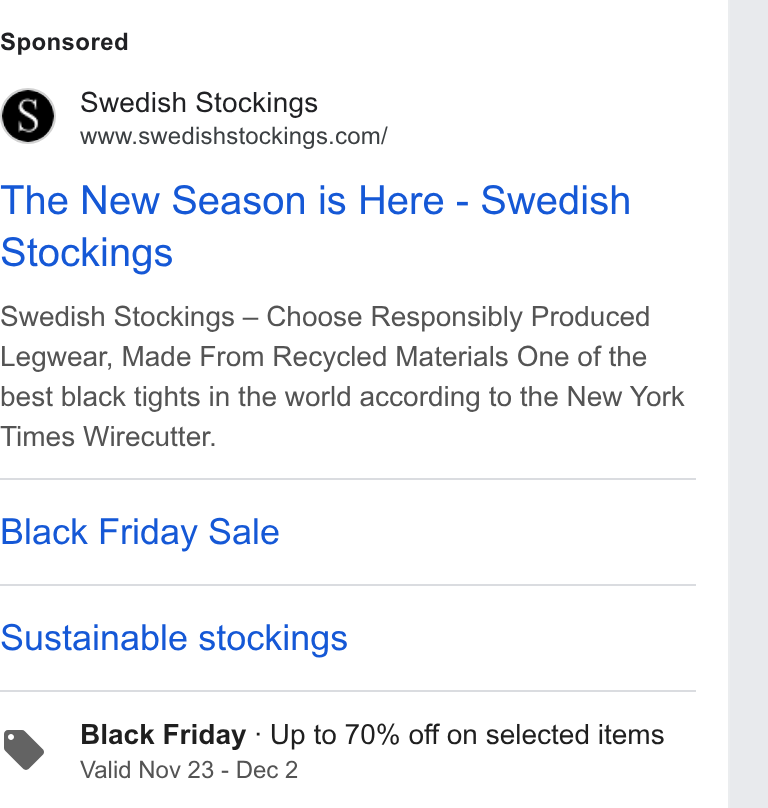The image size is (768, 808).
Task: Click the www.swedishstockings.com/ URL
Action: tap(233, 137)
